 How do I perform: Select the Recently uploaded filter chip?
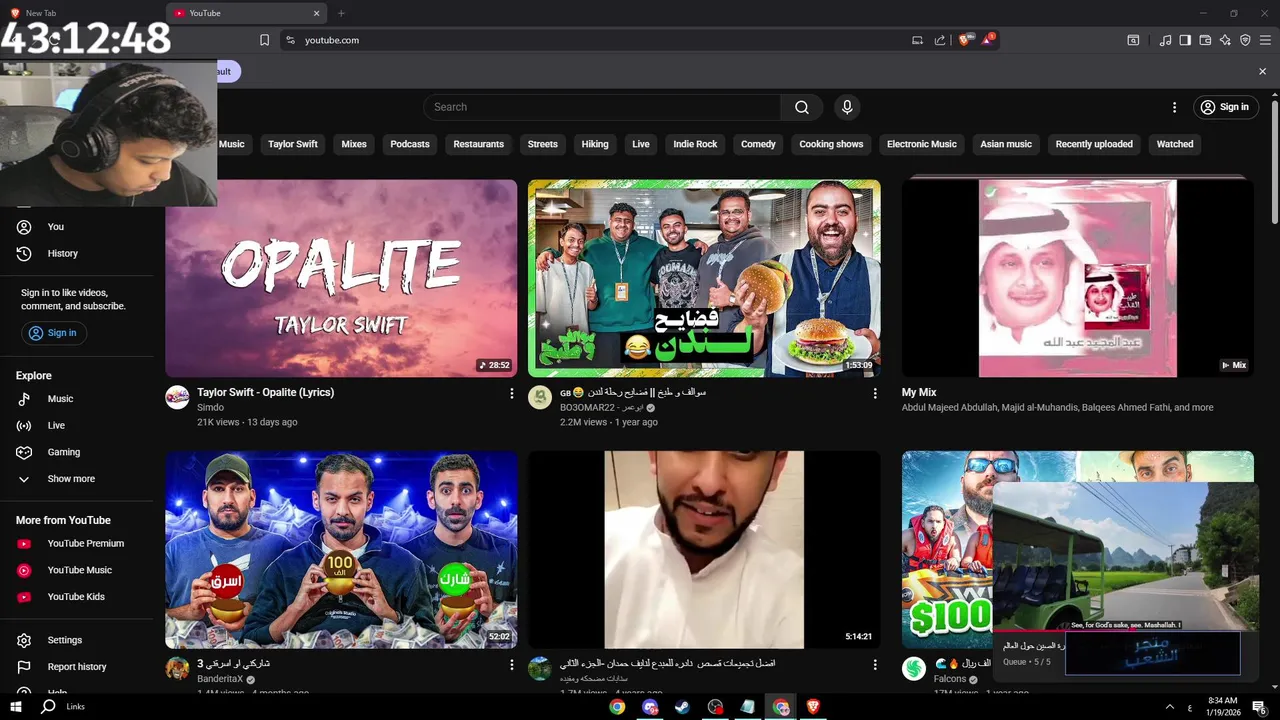pos(1094,144)
